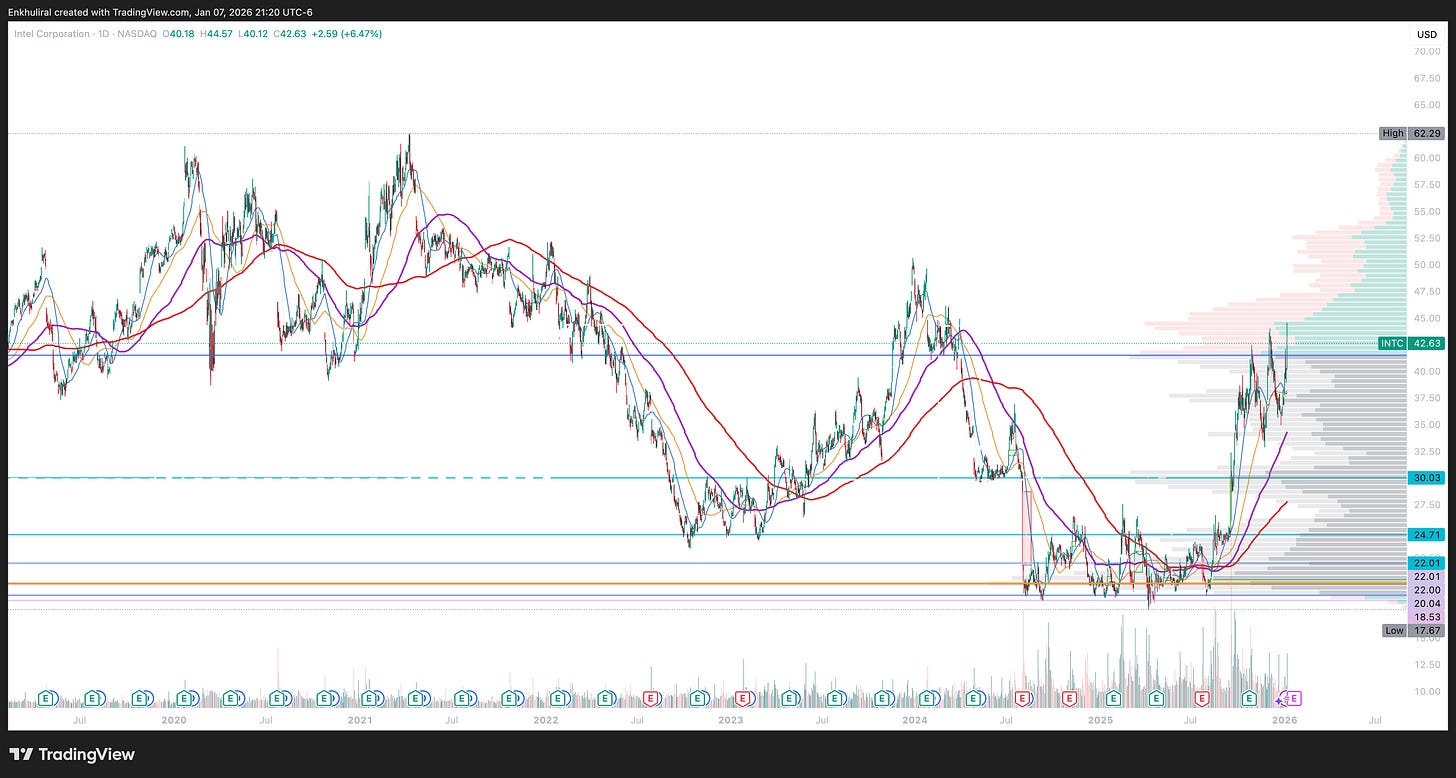1456x778 pixels.
Task: Click the 57.50 price axis tick
Action: pyautogui.click(x=1427, y=184)
